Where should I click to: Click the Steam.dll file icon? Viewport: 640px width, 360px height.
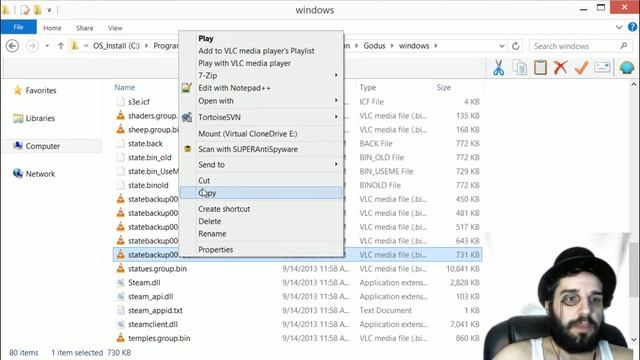(x=120, y=282)
